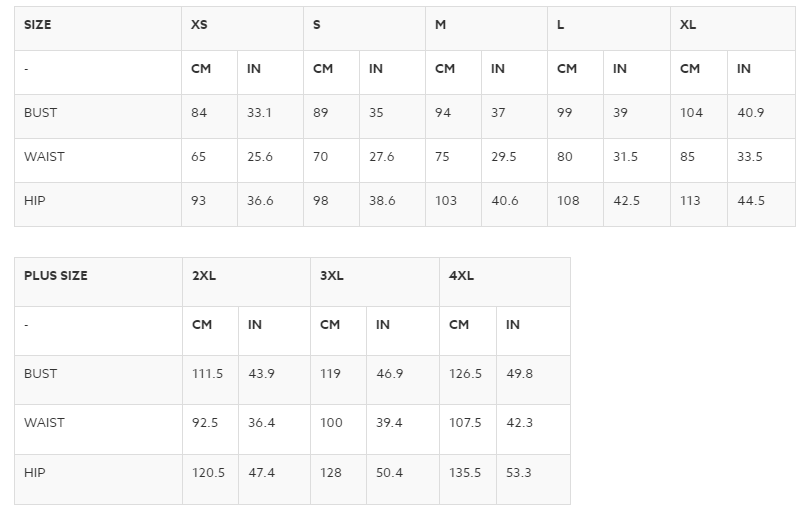
Task: Click the WAIST label in plus size table
Action: [44, 423]
